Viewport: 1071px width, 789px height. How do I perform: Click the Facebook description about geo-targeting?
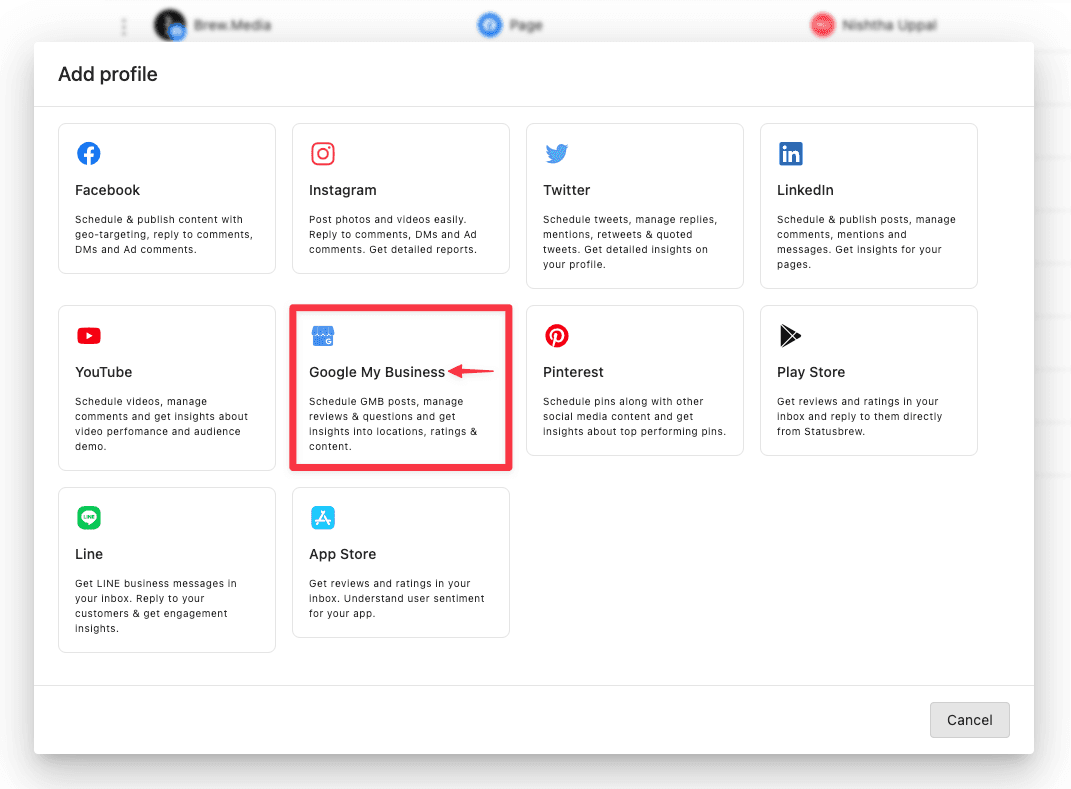[x=164, y=234]
